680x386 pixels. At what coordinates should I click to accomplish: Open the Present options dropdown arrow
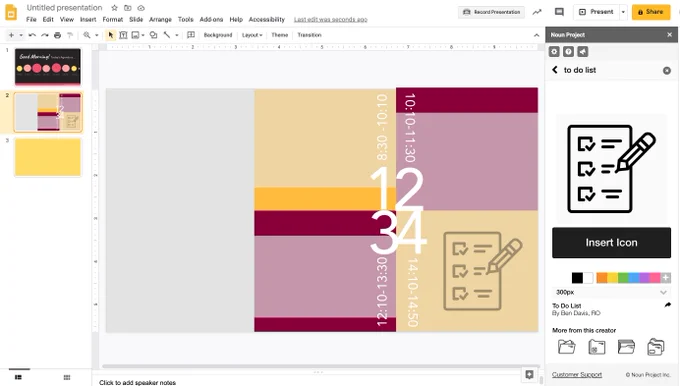coord(623,12)
